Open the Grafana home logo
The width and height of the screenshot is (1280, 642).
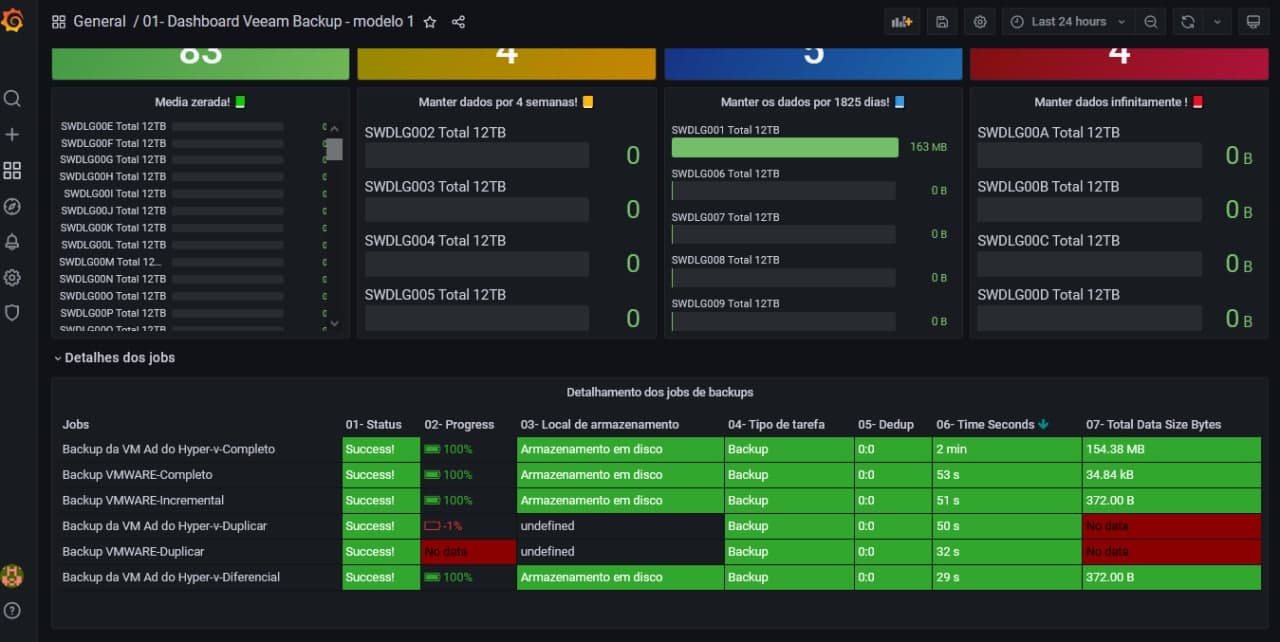tap(12, 20)
